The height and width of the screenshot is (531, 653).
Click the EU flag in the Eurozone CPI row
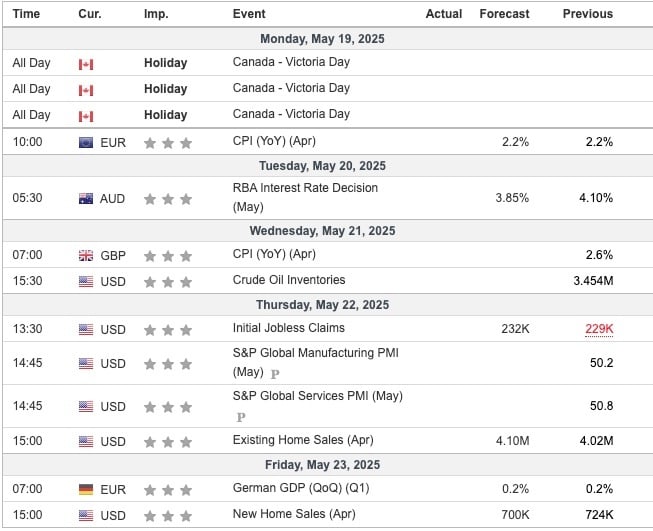pos(86,142)
